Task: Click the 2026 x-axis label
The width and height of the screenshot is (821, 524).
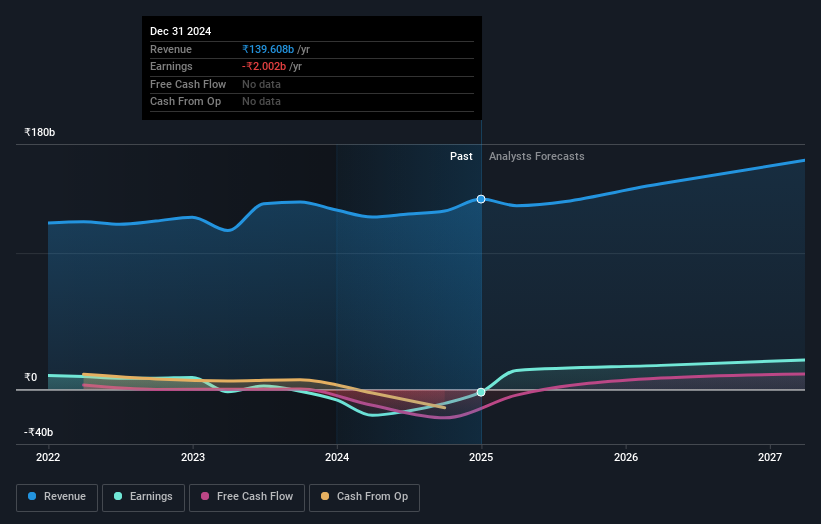Action: 626,457
